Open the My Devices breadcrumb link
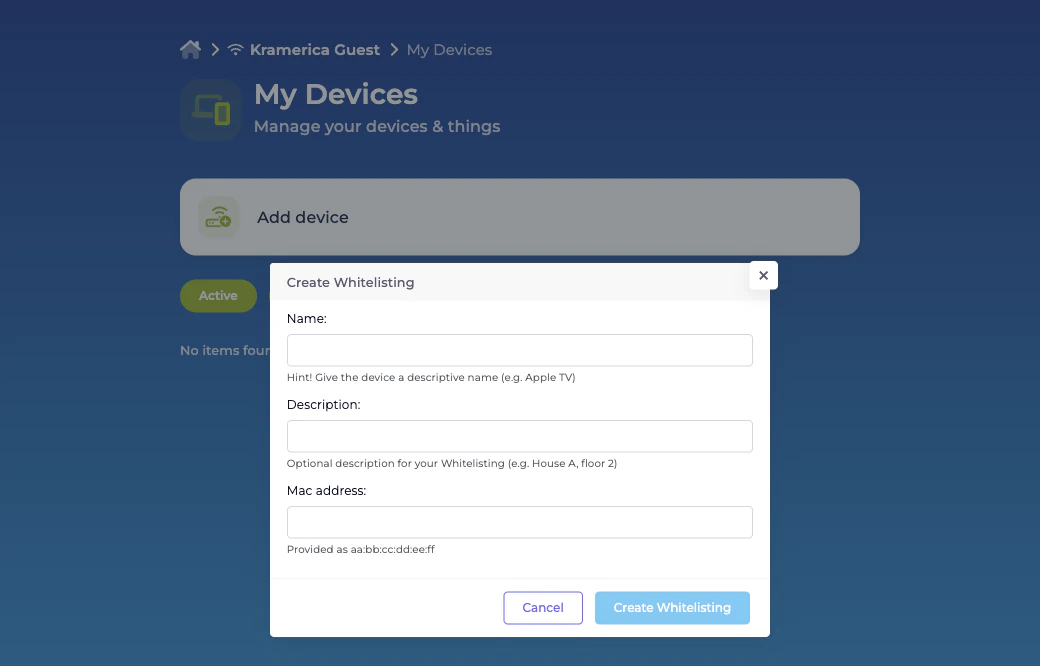This screenshot has height=666, width=1040. [x=448, y=49]
